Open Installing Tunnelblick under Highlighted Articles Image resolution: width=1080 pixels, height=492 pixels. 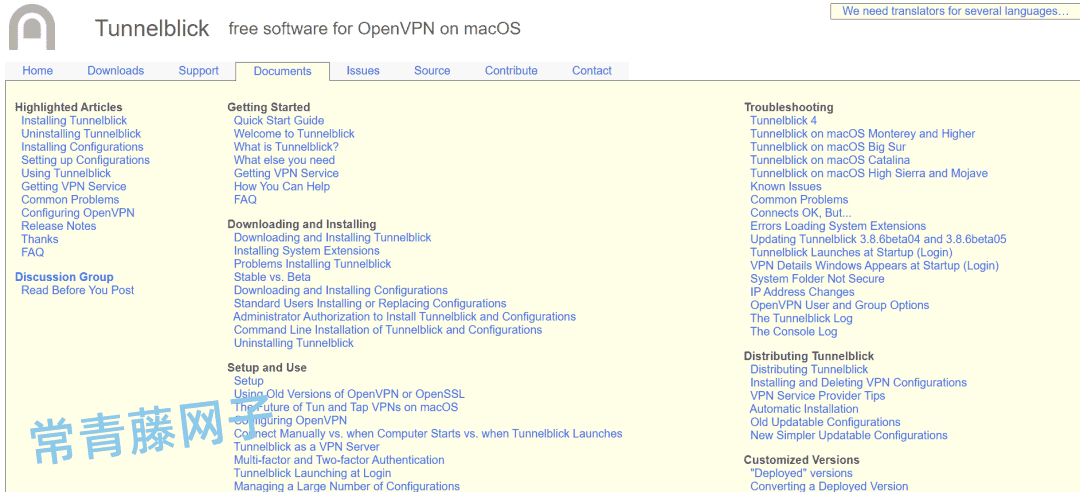(74, 121)
